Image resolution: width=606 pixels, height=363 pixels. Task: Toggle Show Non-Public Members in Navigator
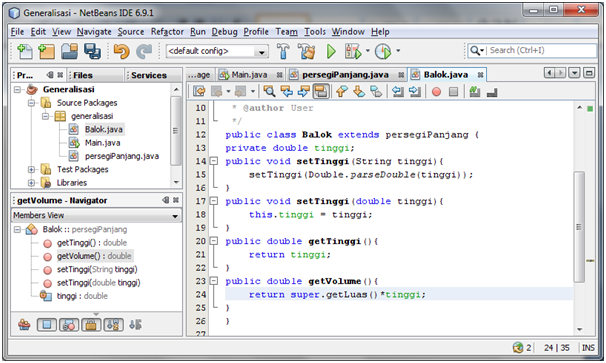91,325
